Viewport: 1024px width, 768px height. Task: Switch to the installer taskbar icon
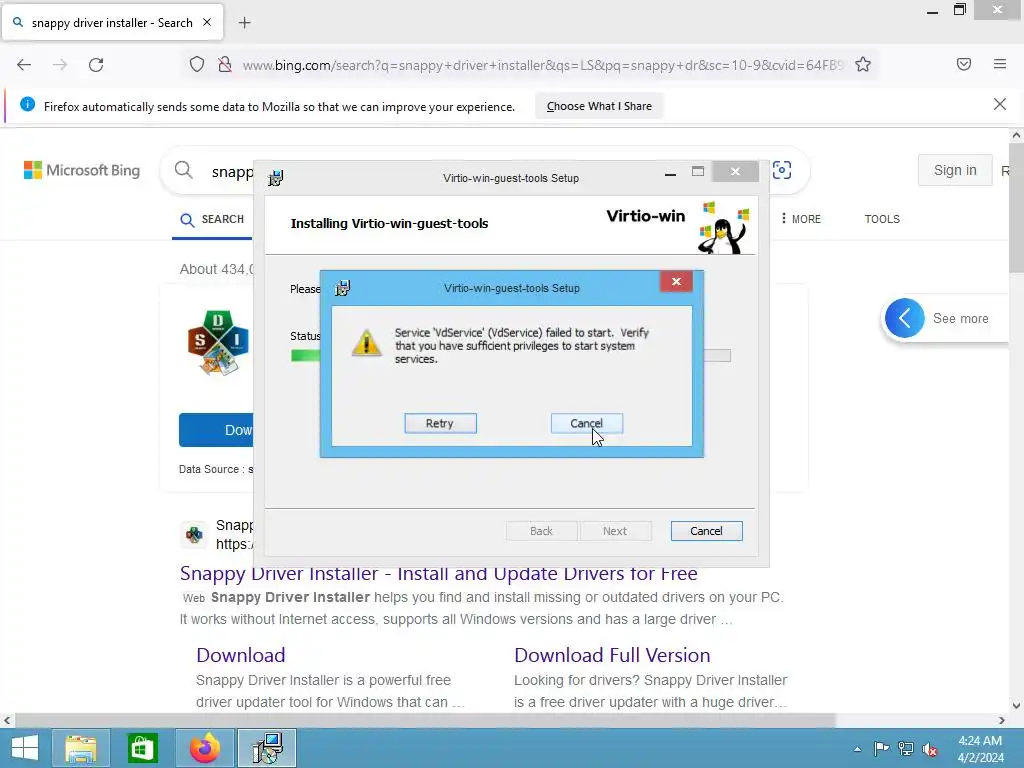click(x=267, y=748)
